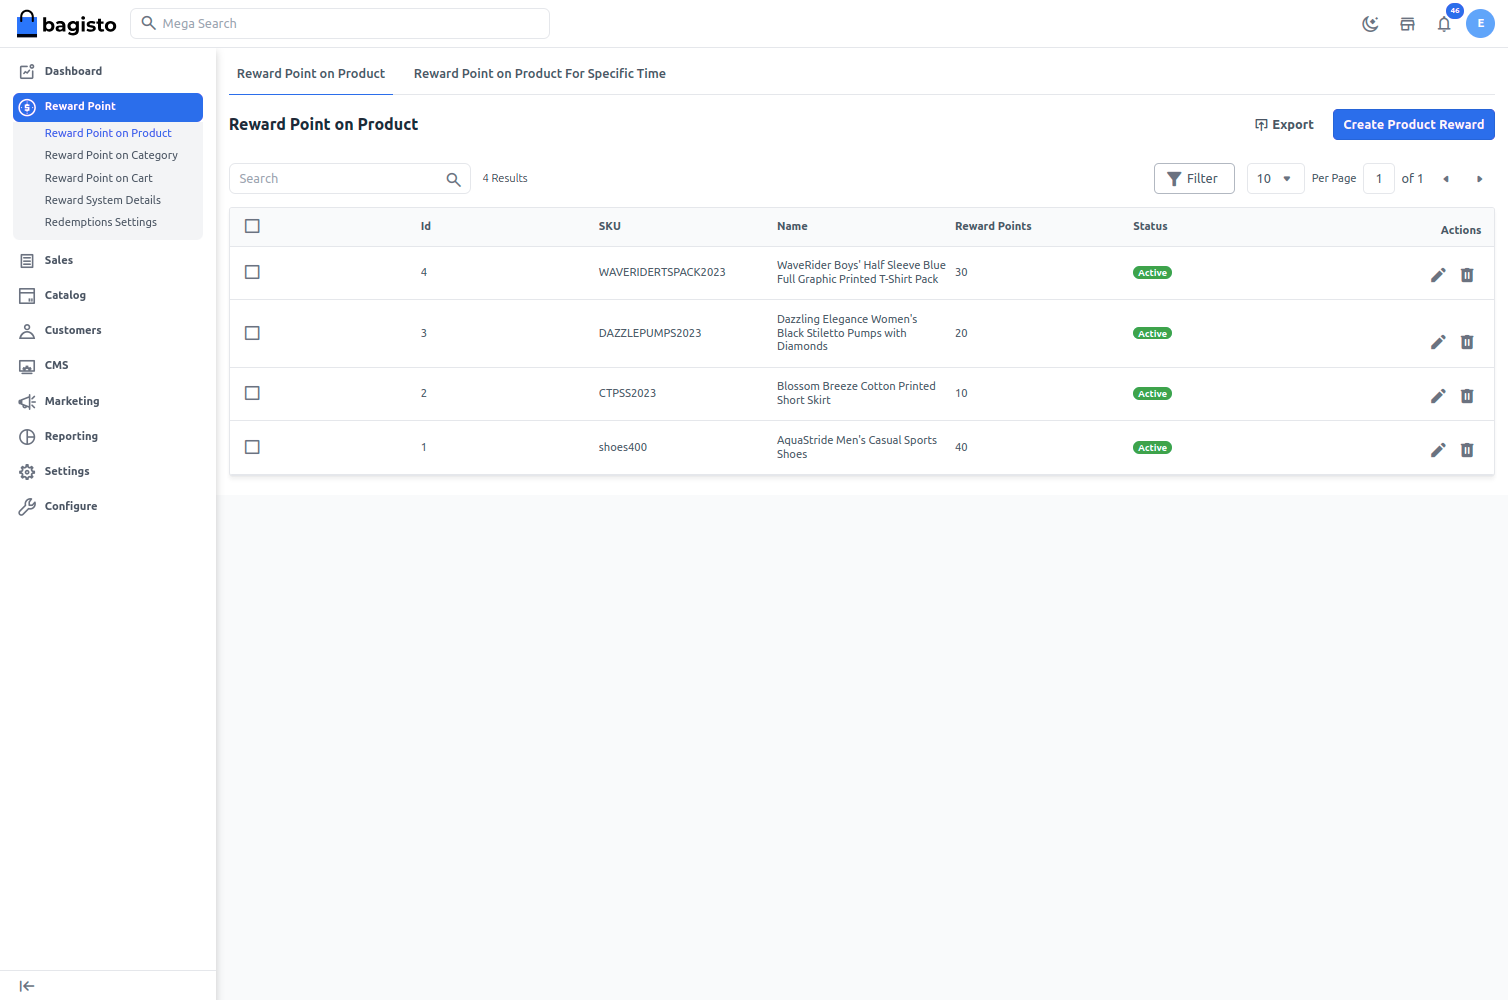Click the Reporting sidebar icon
Viewport: 1508px width, 1000px height.
27,436
